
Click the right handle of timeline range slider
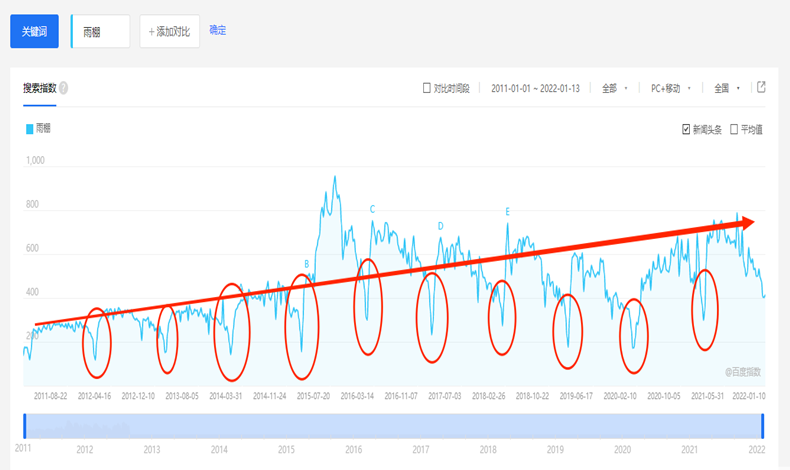tap(763, 425)
